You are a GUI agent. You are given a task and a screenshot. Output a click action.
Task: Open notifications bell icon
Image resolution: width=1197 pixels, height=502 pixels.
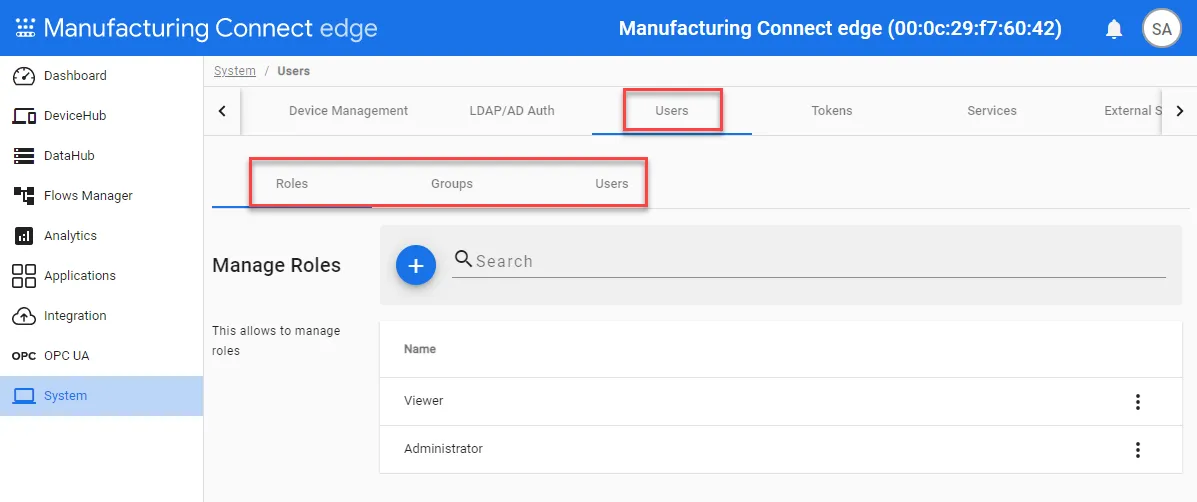click(1114, 29)
